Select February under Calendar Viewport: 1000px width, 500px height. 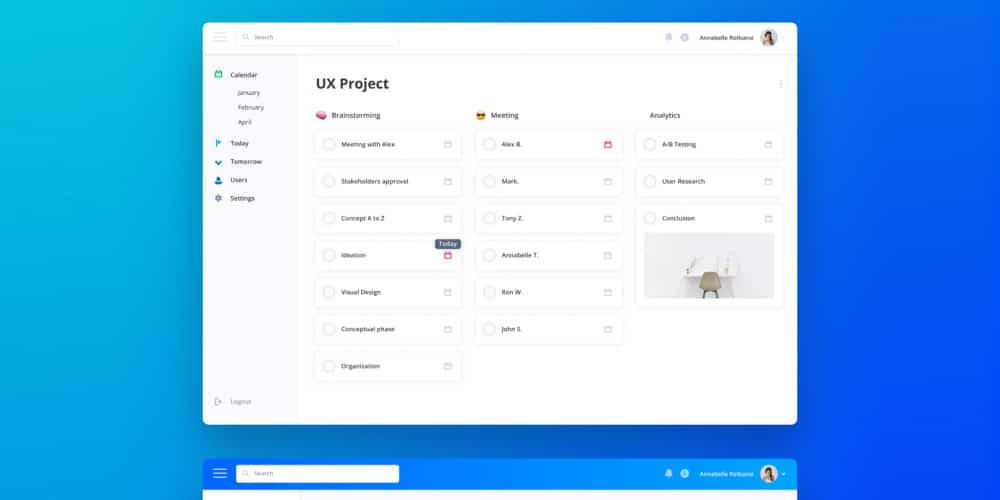(x=251, y=107)
